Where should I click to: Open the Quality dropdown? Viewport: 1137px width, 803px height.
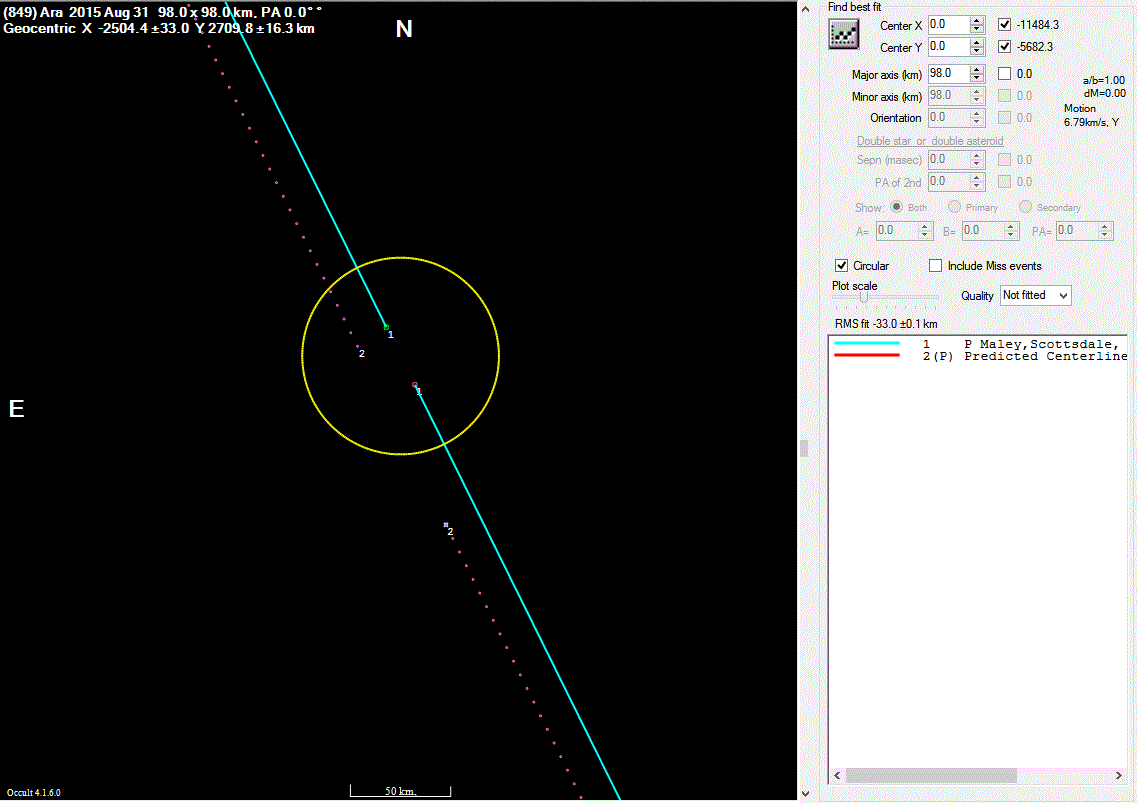1035,295
